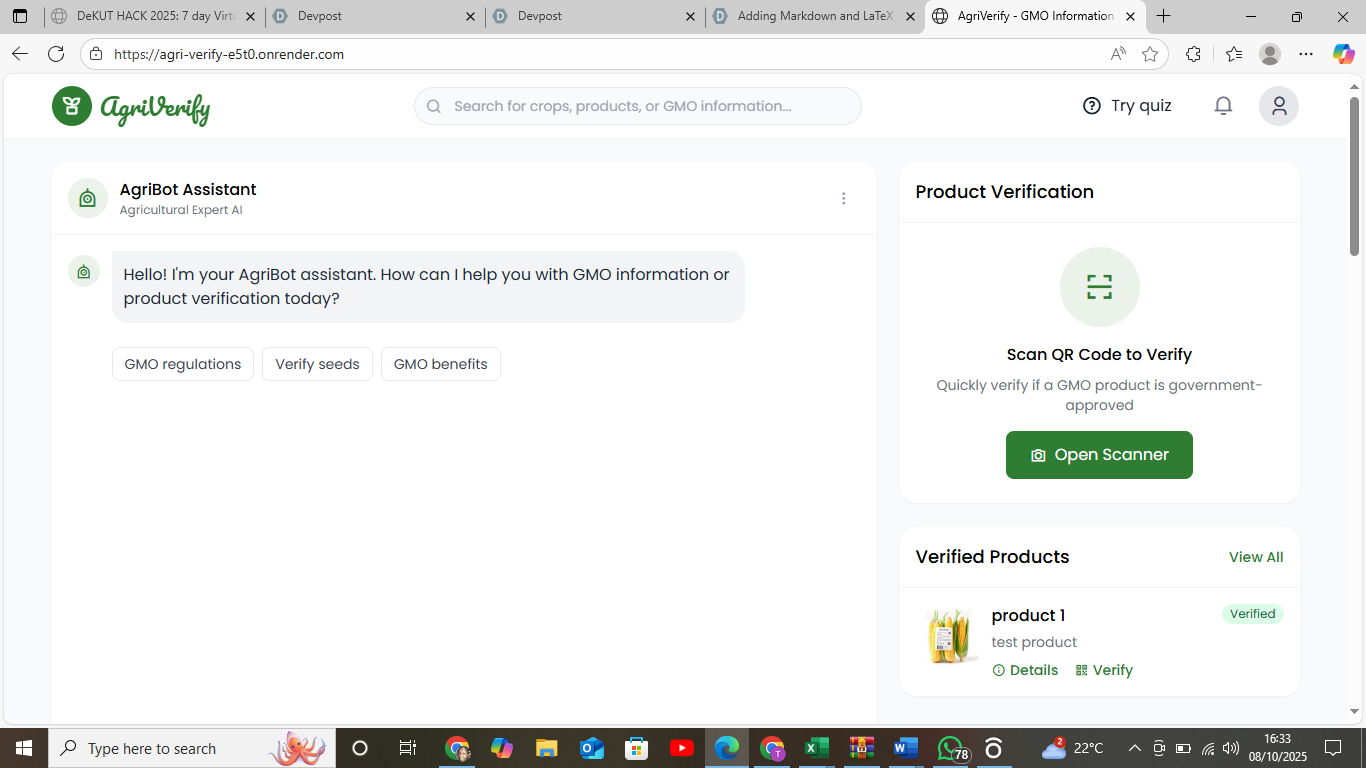The width and height of the screenshot is (1366, 768).
Task: Select the GMO benefits suggestion chip
Action: click(x=441, y=364)
